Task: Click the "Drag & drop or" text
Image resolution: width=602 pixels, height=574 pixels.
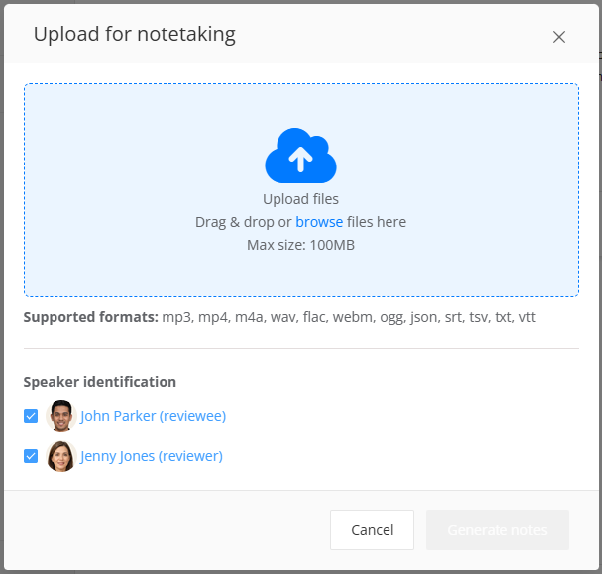Action: click(243, 222)
